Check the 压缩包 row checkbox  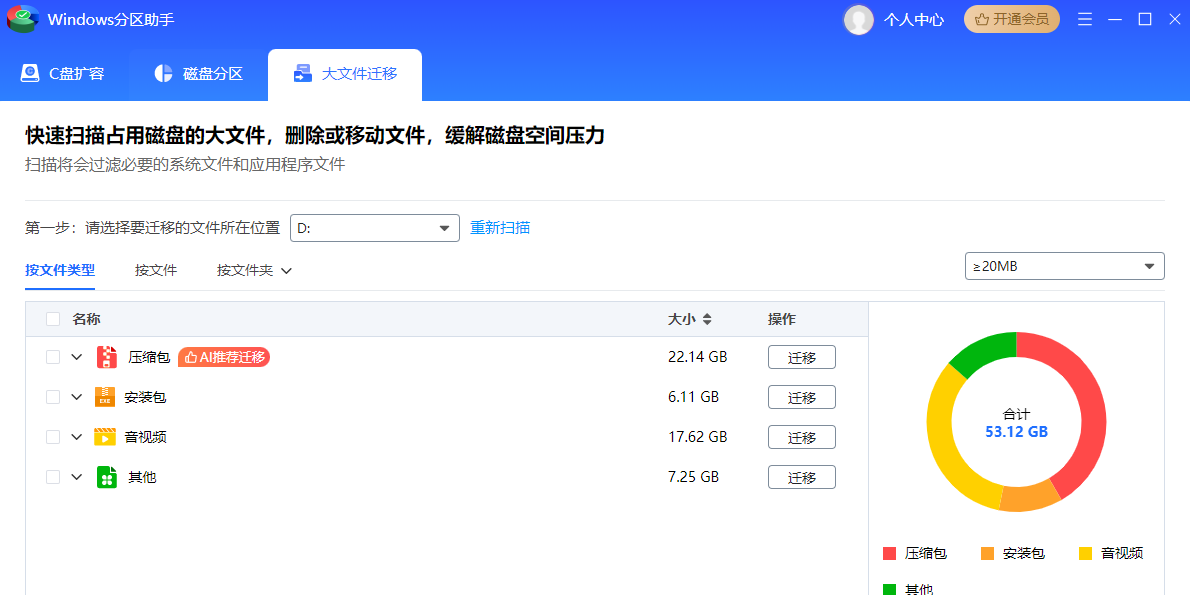(x=53, y=357)
